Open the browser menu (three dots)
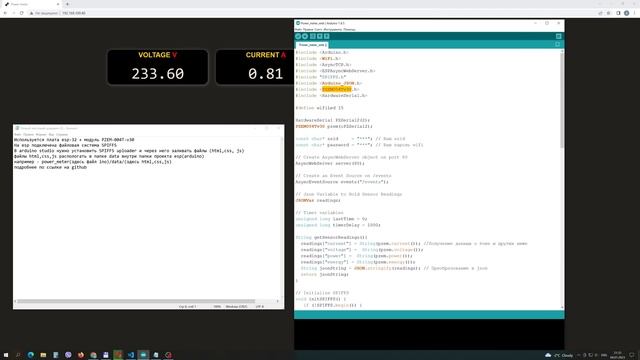Viewport: 640px width, 360px height. pos(635,13)
